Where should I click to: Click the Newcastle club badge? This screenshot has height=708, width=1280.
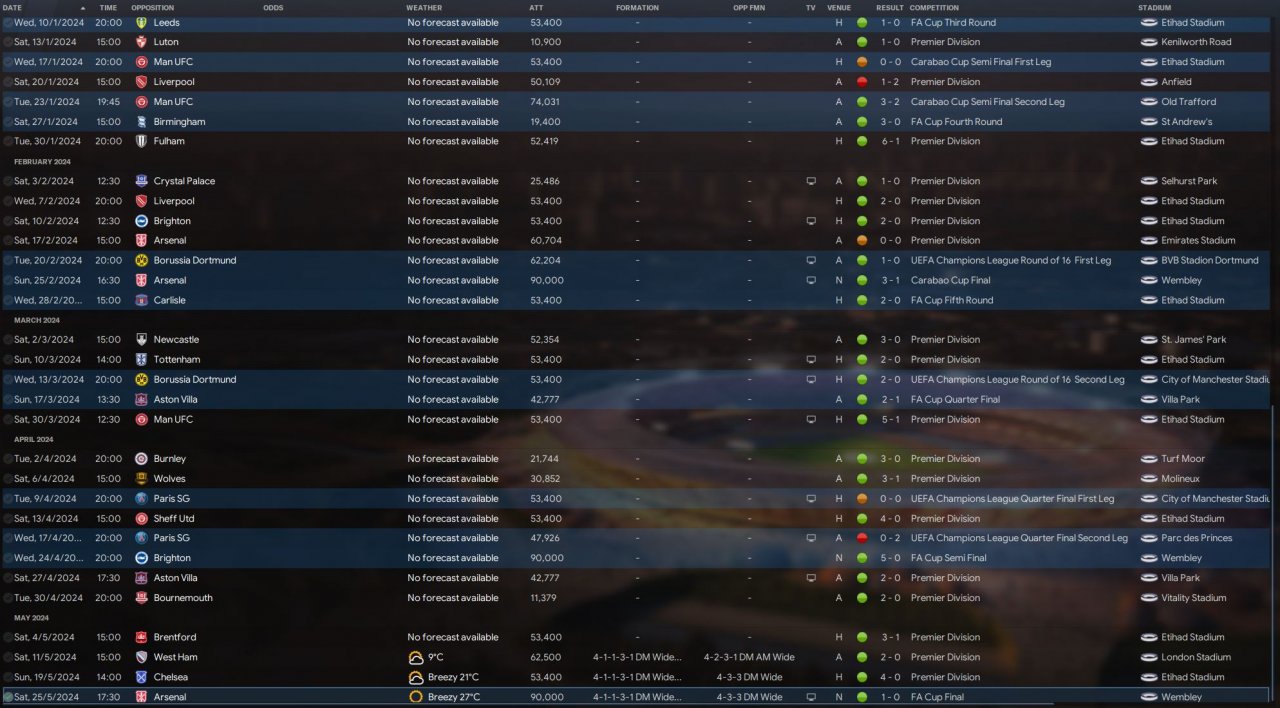coord(141,340)
